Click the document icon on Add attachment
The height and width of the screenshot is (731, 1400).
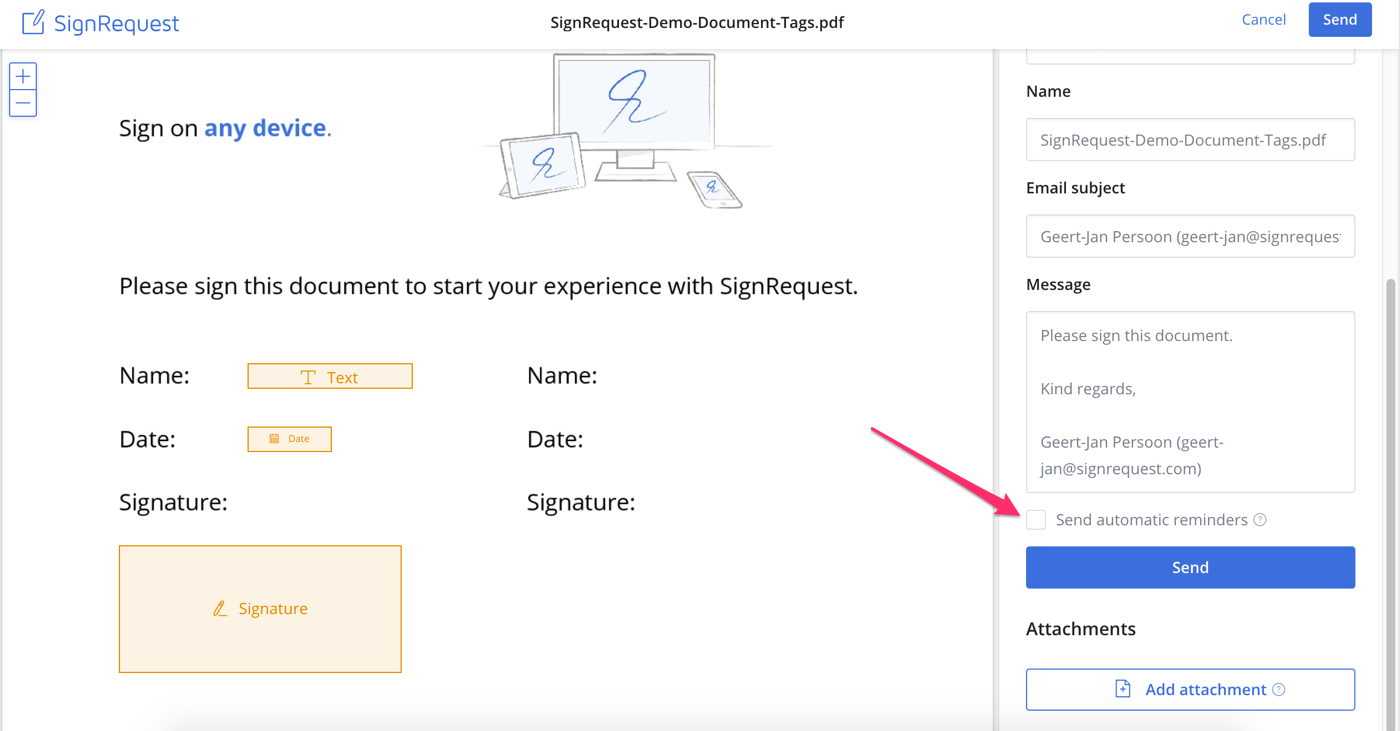pyautogui.click(x=1123, y=689)
